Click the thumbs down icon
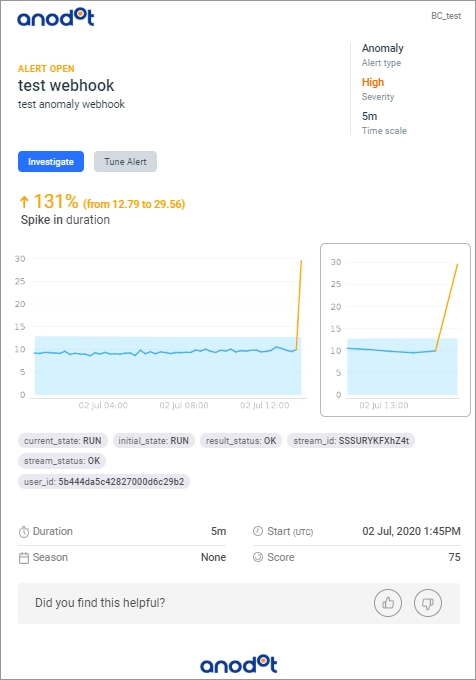The width and height of the screenshot is (476, 680). coord(428,603)
